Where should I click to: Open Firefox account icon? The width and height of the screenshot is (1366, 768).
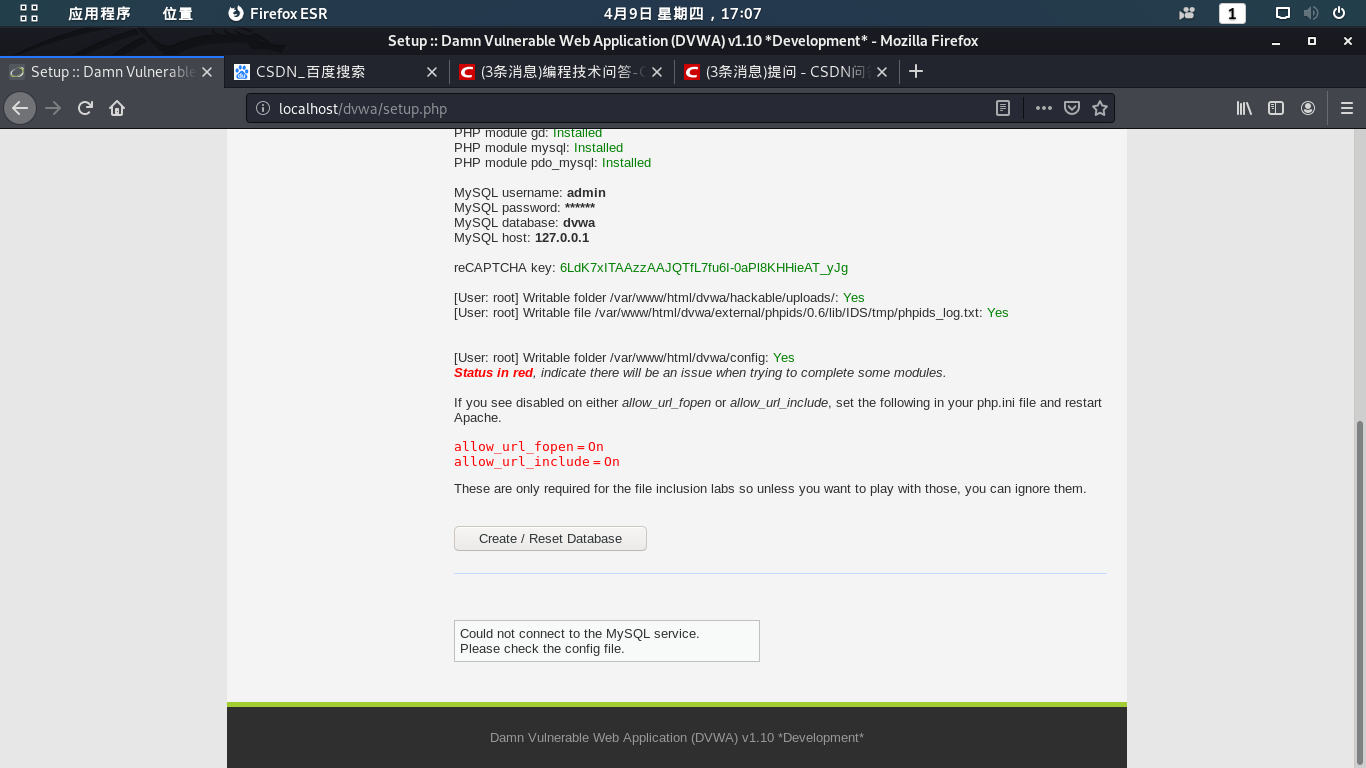click(1308, 108)
